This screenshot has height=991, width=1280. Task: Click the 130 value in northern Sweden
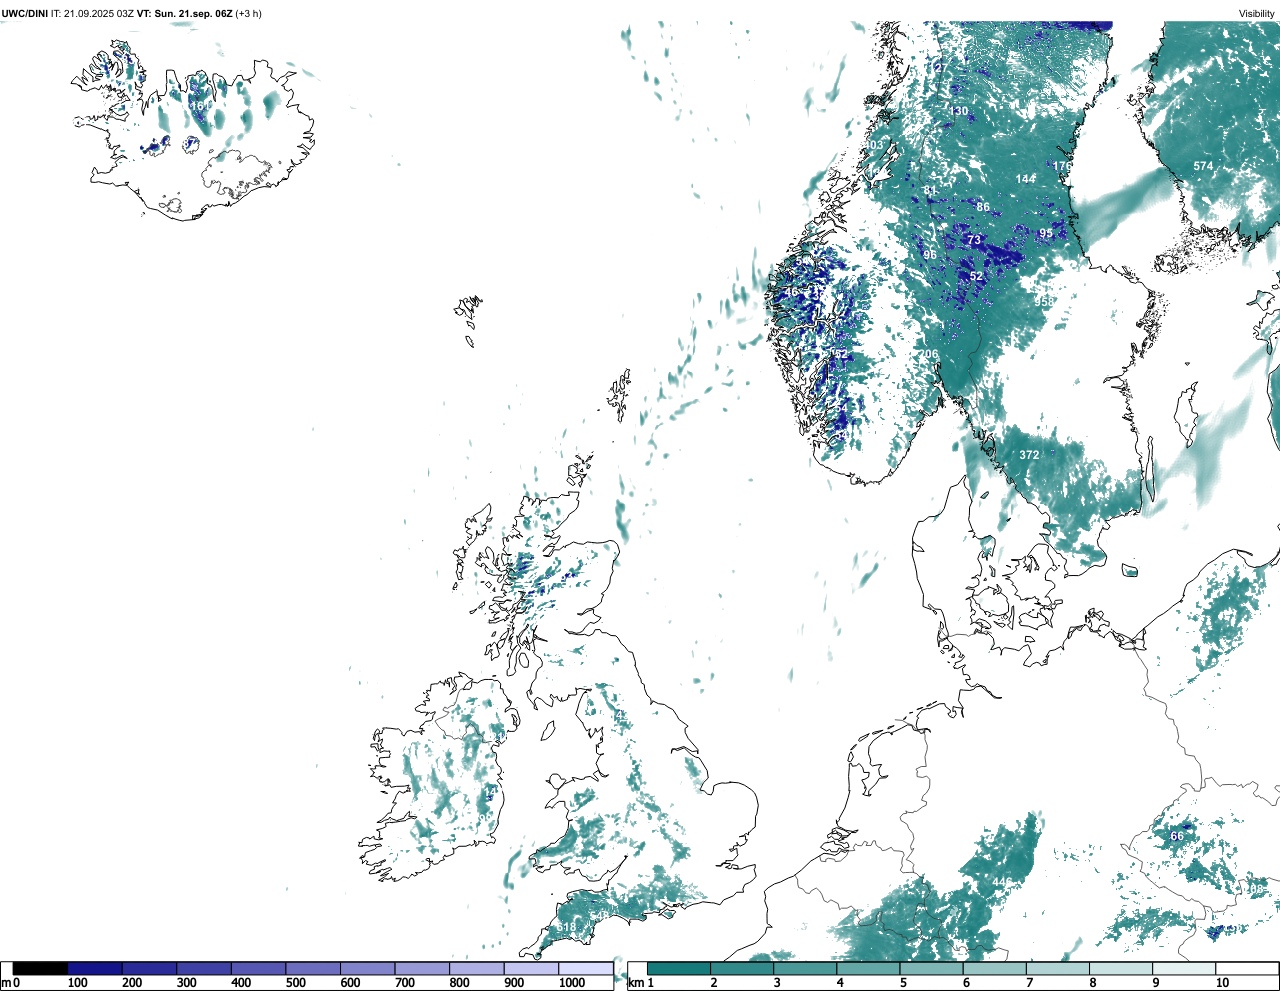pyautogui.click(x=959, y=111)
